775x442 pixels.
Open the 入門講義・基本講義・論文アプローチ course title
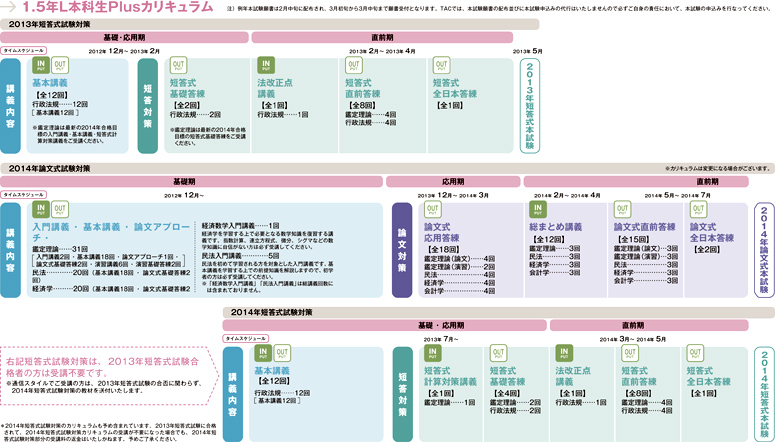pyautogui.click(x=108, y=227)
